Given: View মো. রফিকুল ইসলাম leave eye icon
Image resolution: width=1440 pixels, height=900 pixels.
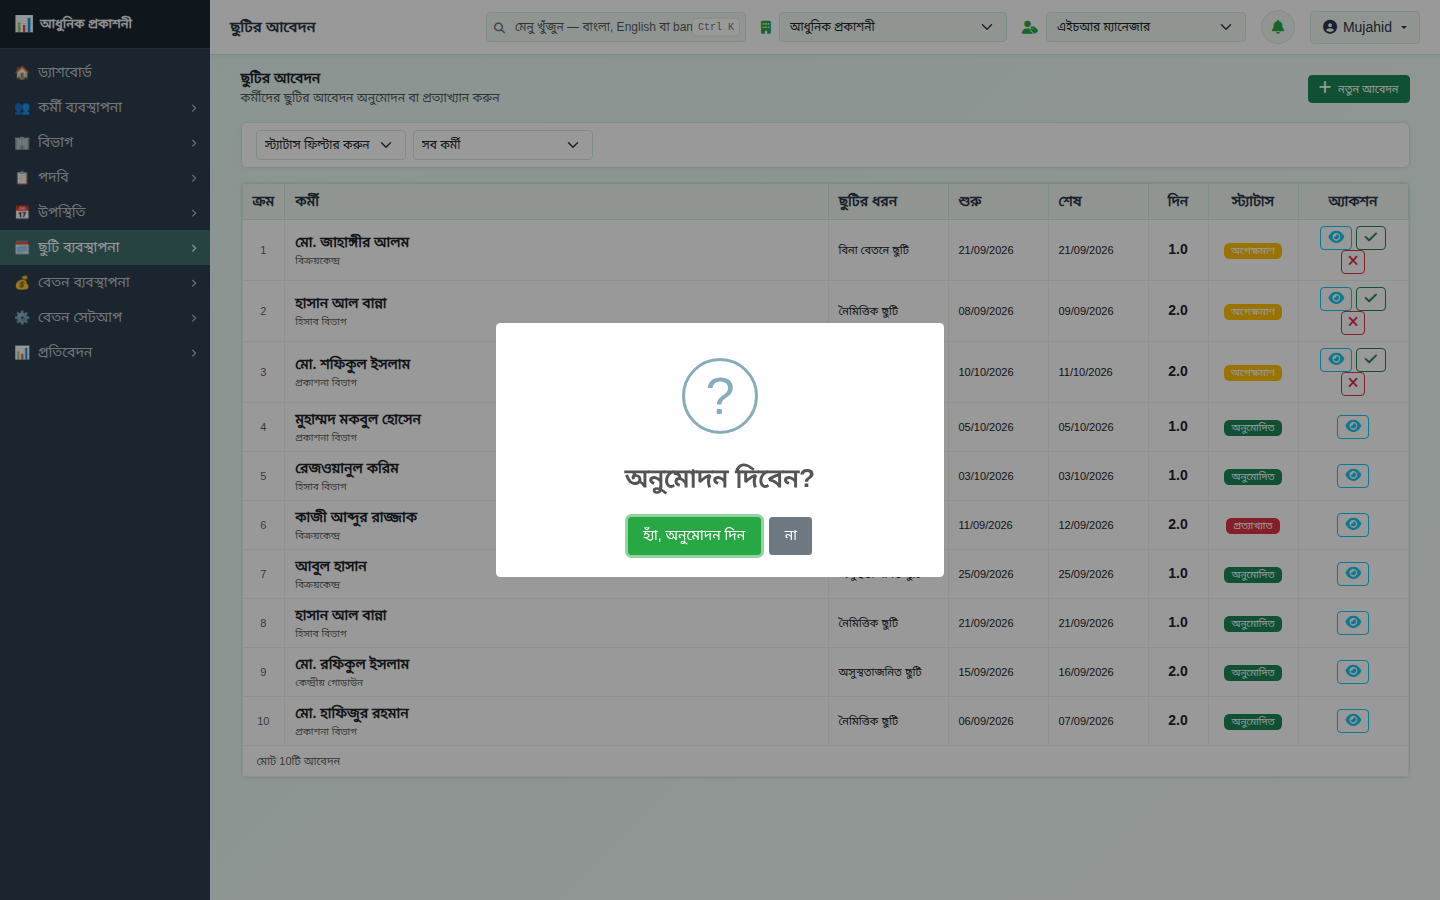Looking at the screenshot, I should (x=1353, y=672).
